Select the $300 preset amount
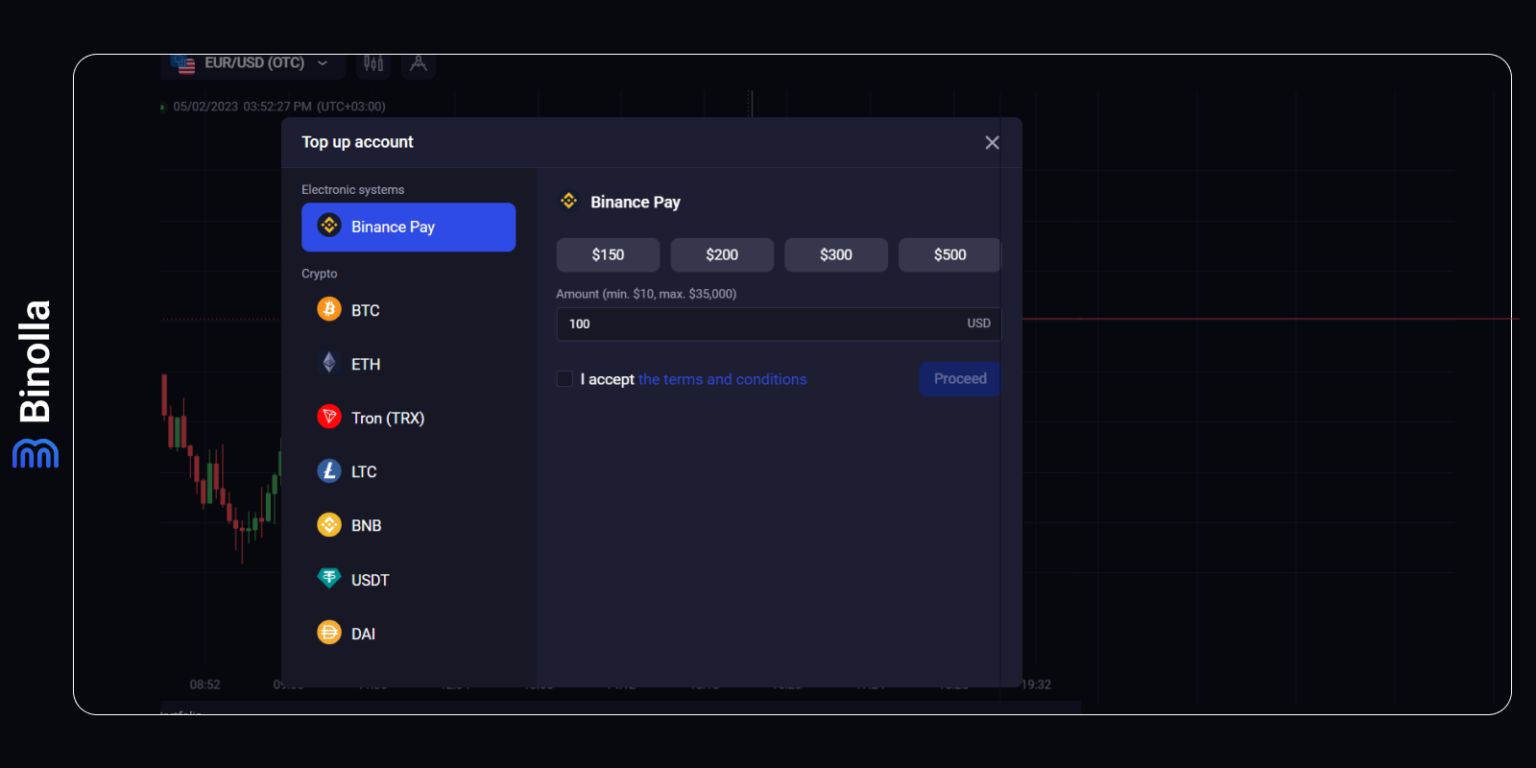The width and height of the screenshot is (1536, 768). pos(836,254)
